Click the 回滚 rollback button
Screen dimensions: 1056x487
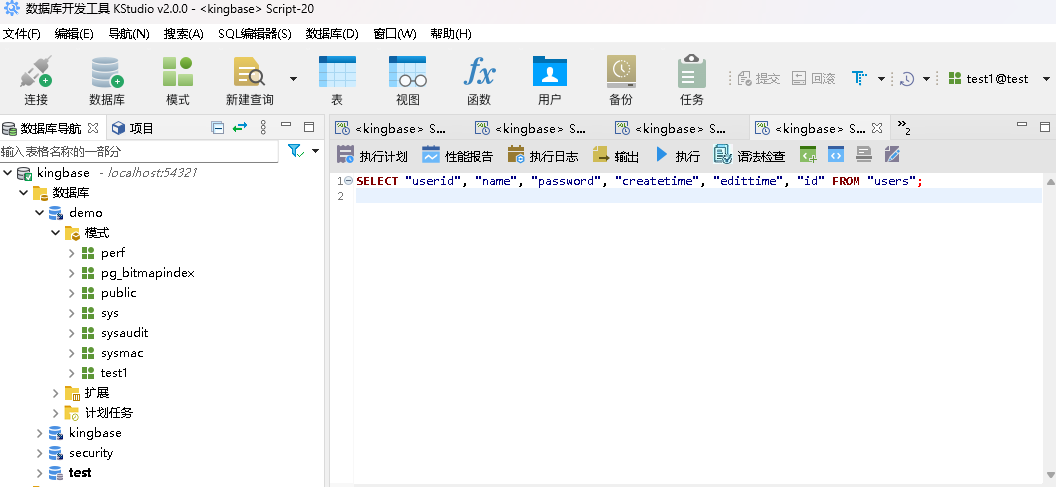[813, 79]
